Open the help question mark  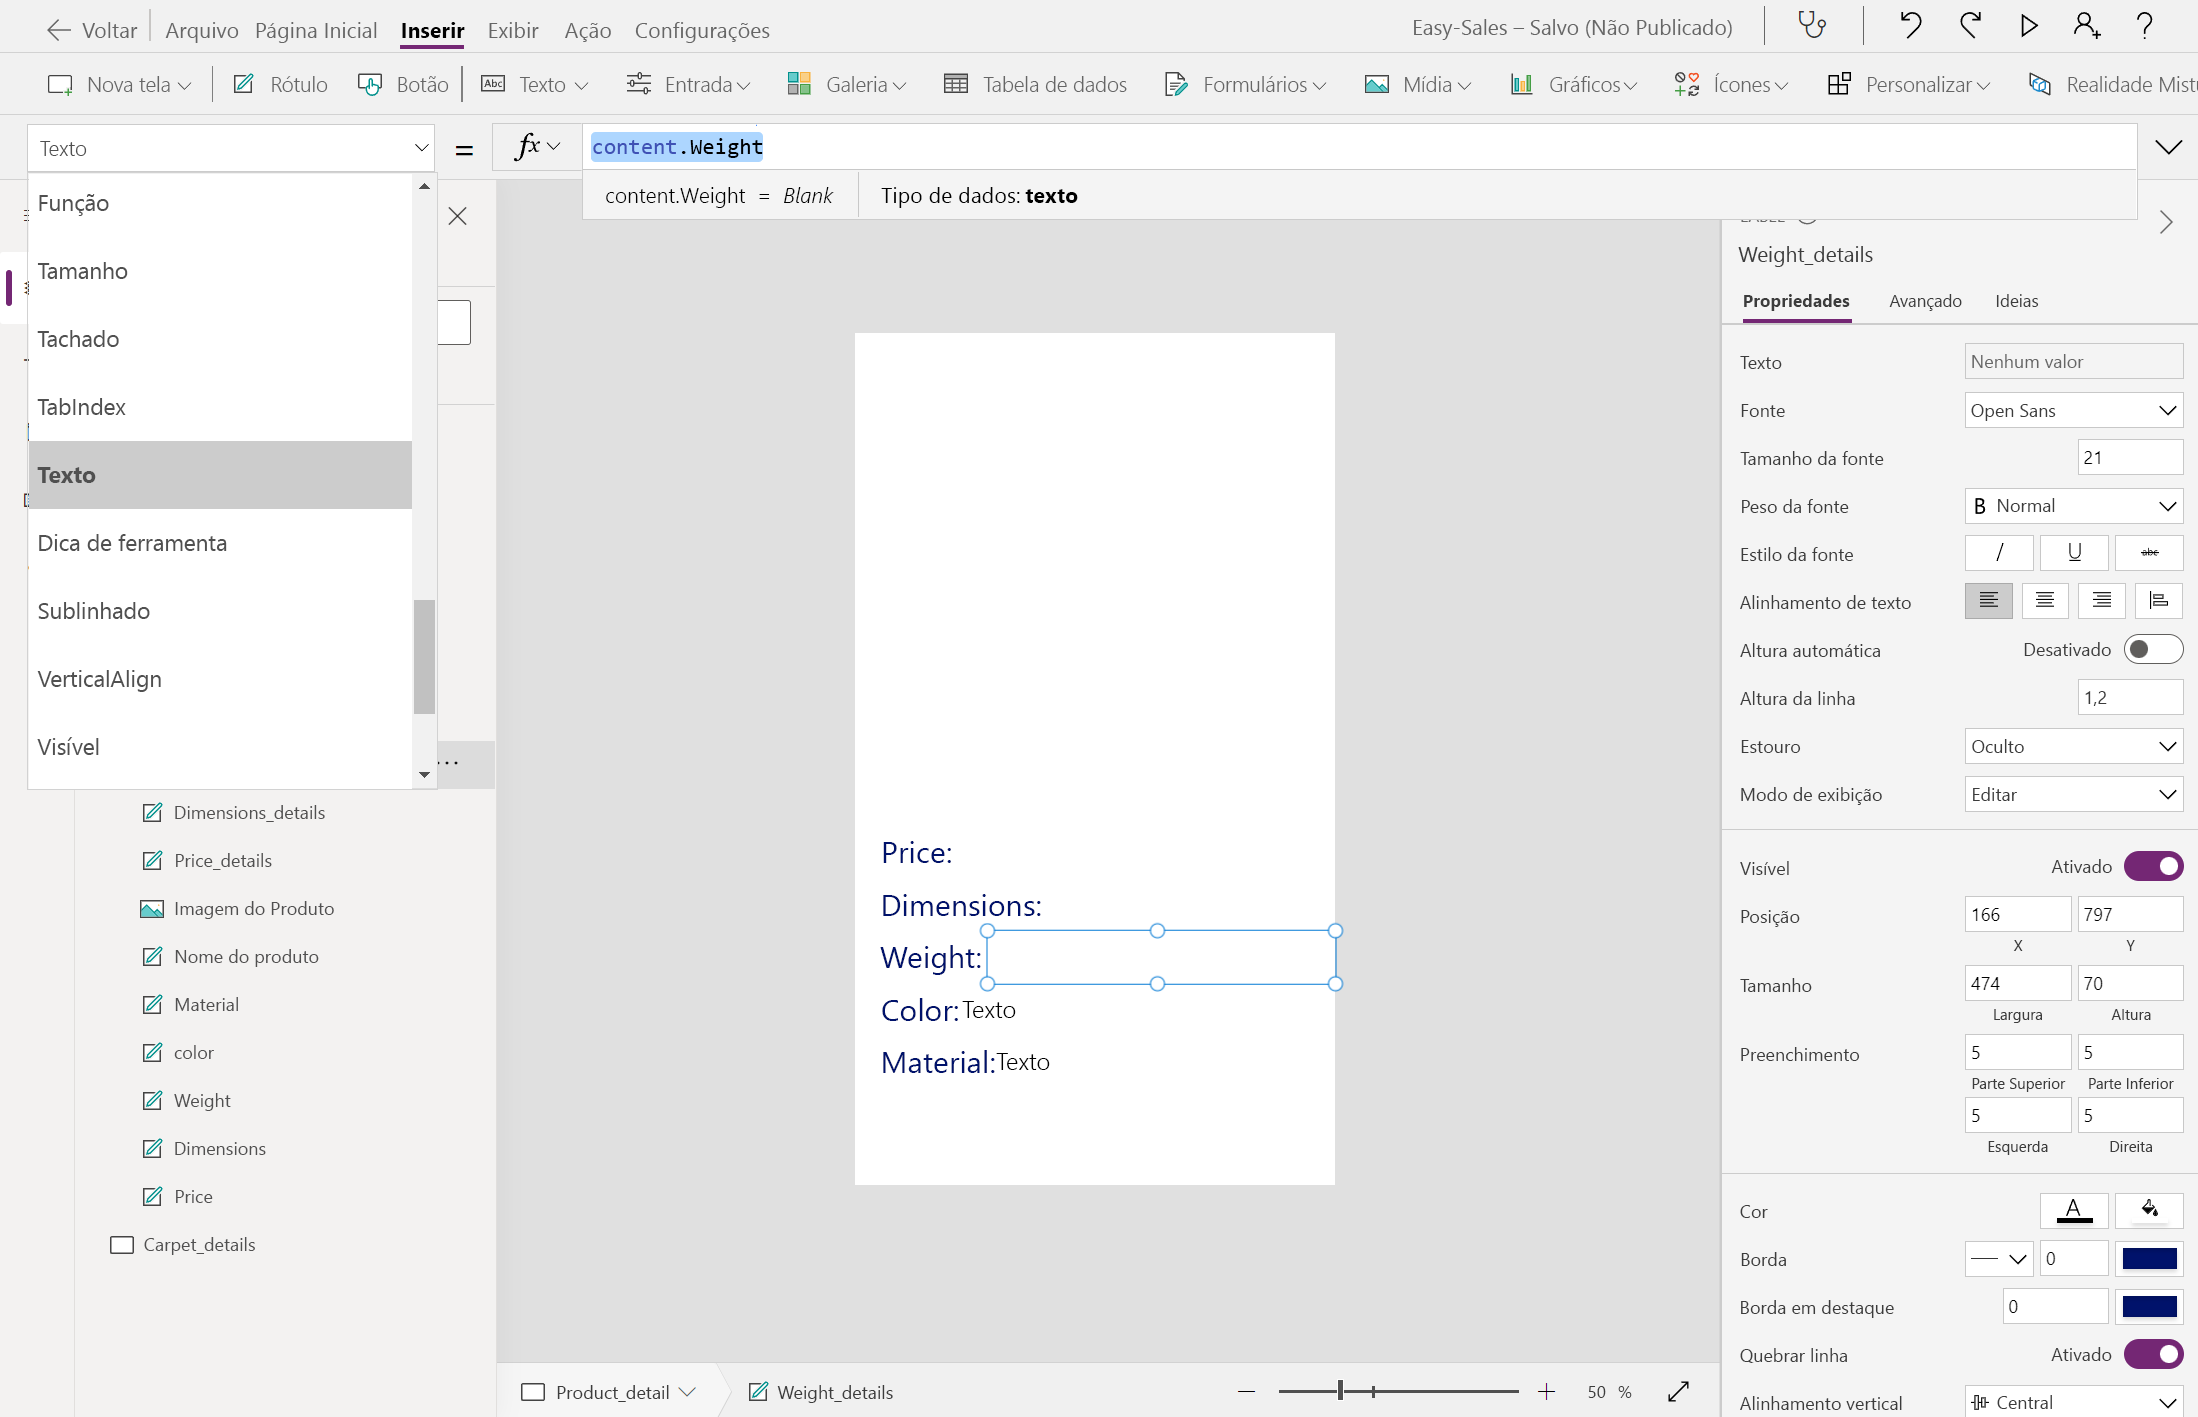click(2144, 26)
